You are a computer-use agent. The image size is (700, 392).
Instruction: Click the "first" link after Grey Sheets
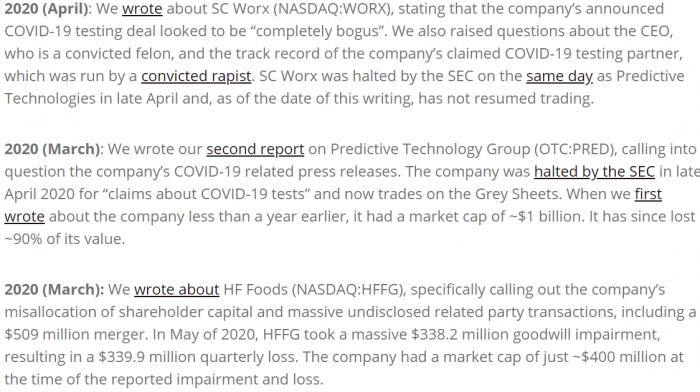pyautogui.click(x=648, y=194)
